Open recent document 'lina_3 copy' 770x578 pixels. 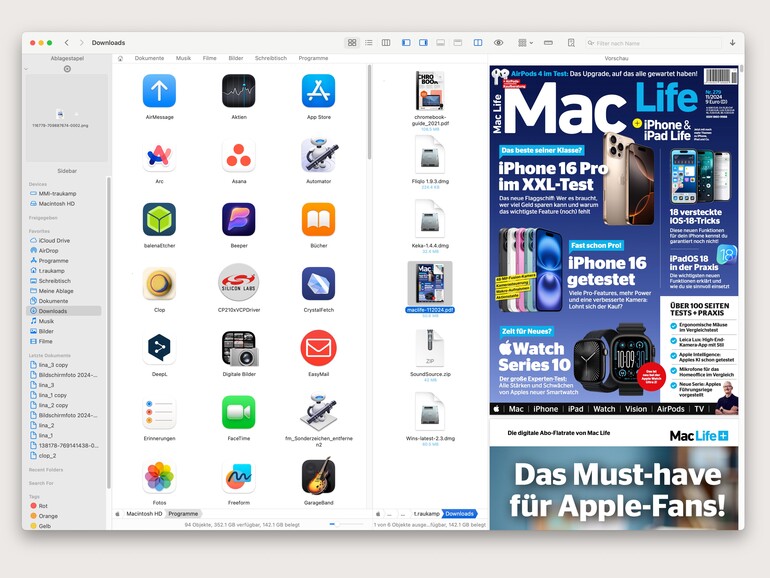tap(53, 365)
